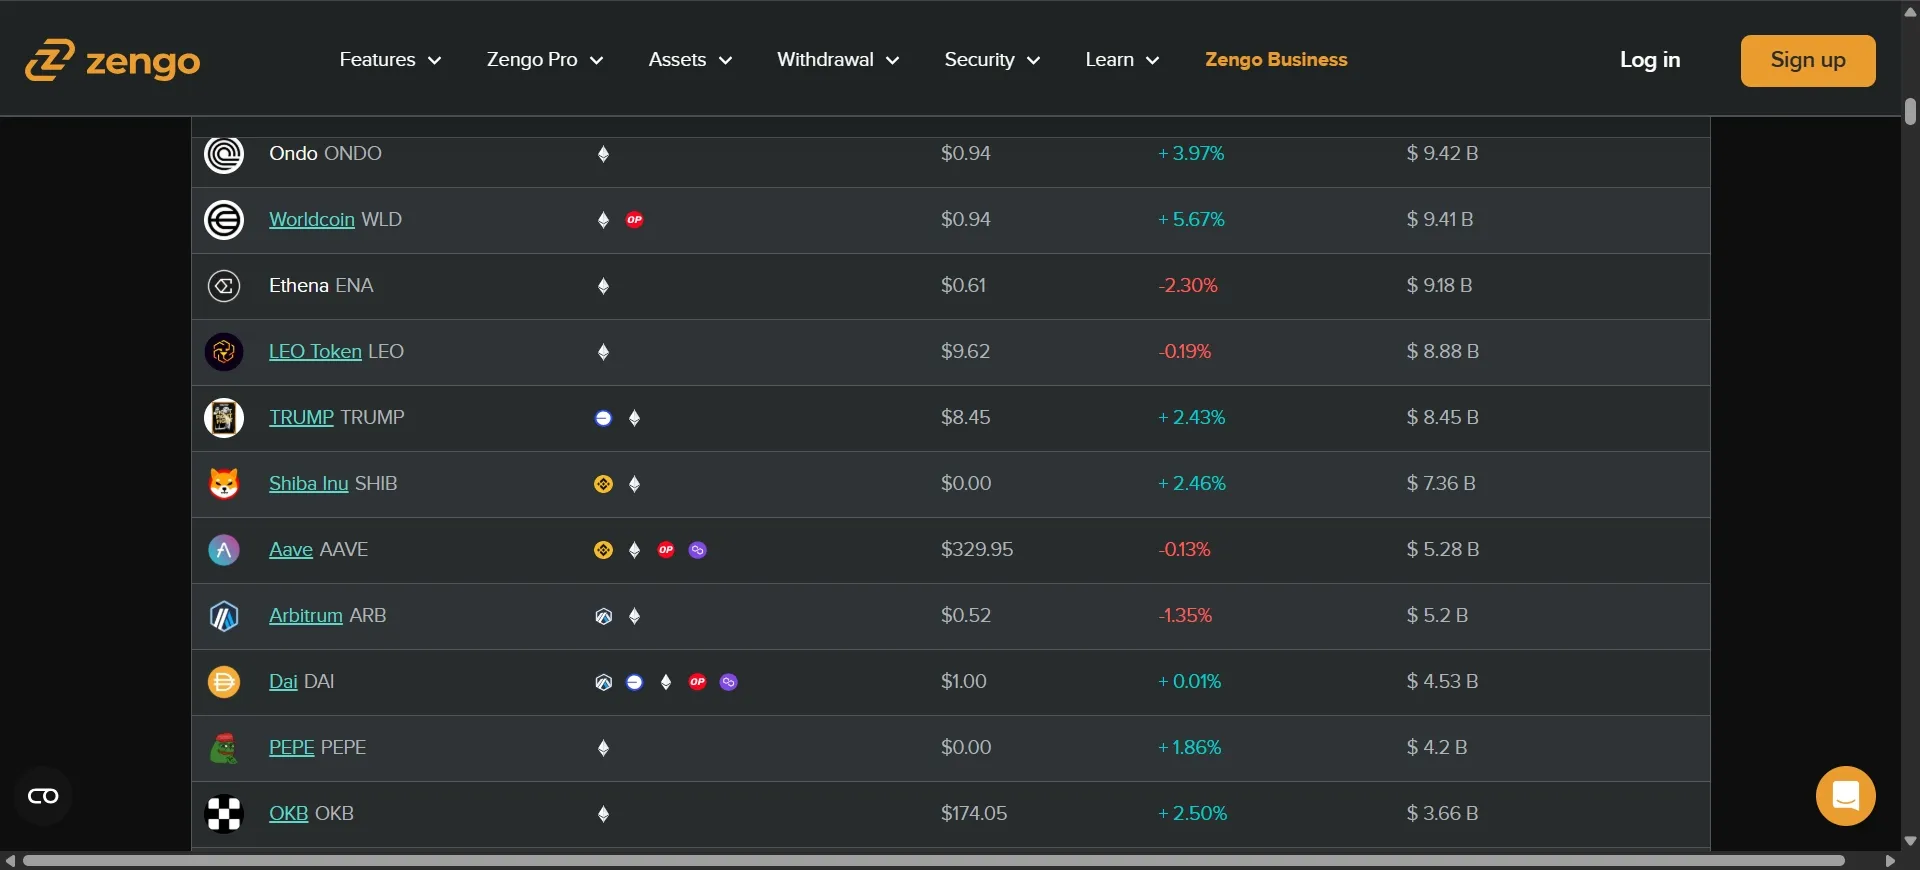Click BNB chain icon in Aave row

[603, 550]
